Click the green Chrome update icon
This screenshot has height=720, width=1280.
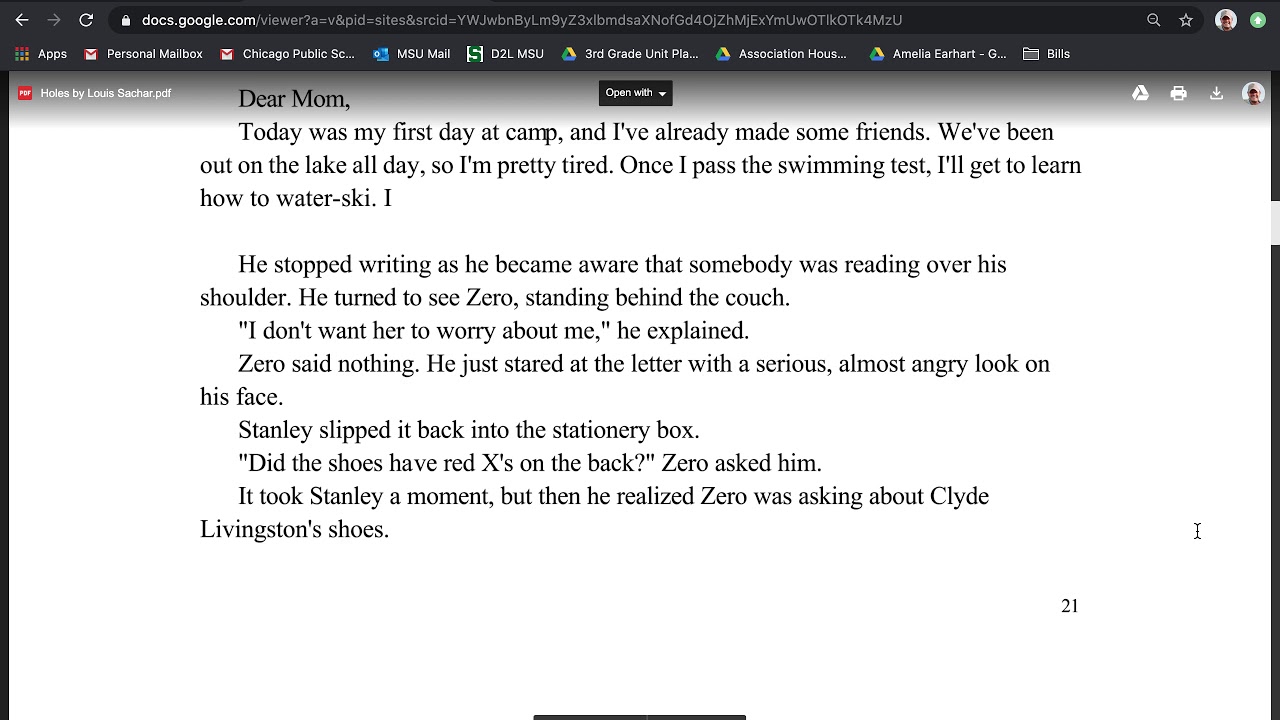coord(1258,20)
